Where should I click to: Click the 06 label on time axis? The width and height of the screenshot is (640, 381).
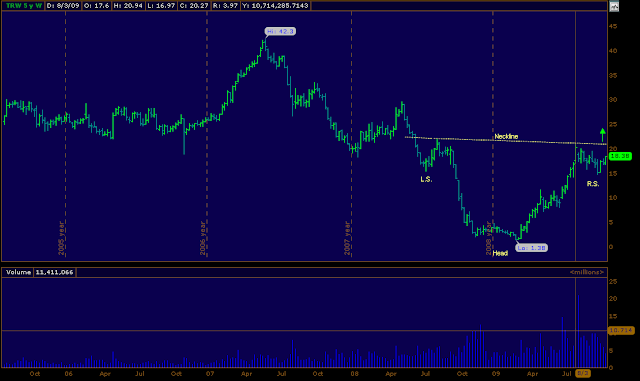click(69, 374)
